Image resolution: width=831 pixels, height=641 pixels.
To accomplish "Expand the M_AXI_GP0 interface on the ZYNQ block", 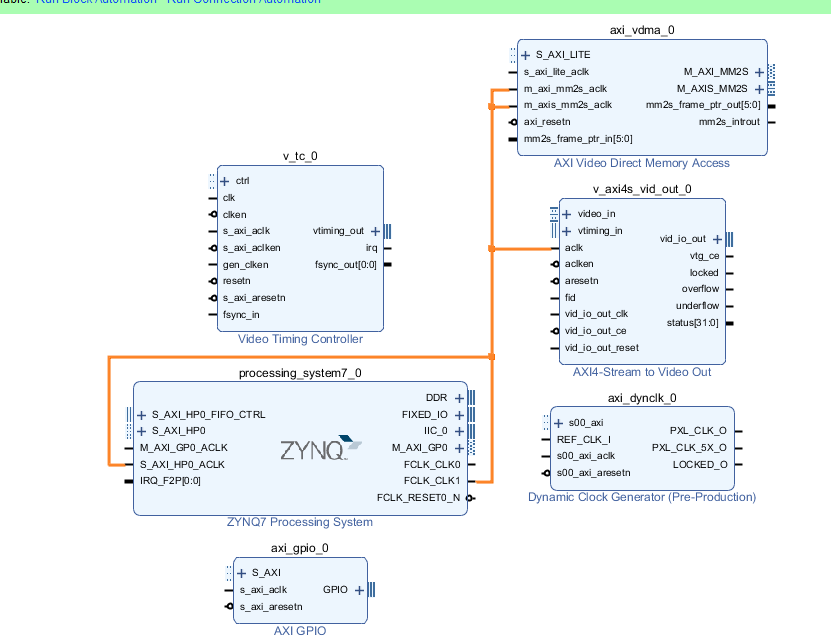I will point(459,449).
